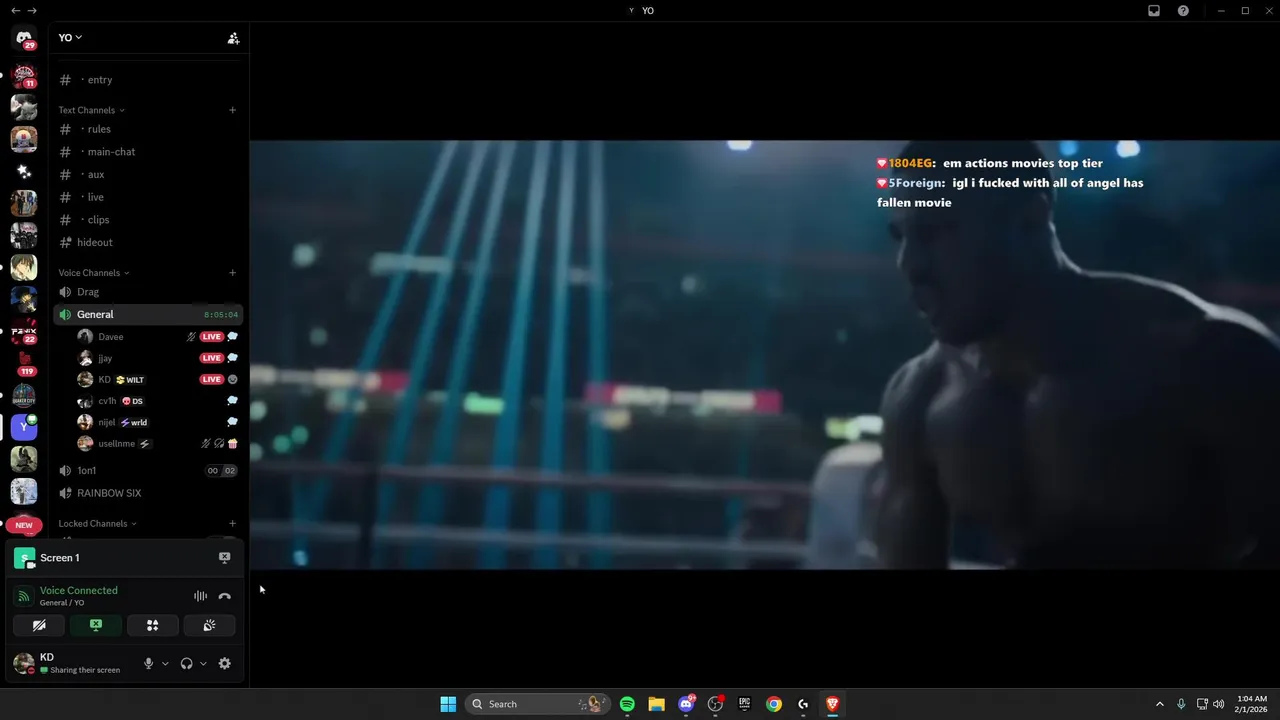Open Logitech G HUB from the taskbar
This screenshot has width=1280, height=720.
pos(803,704)
